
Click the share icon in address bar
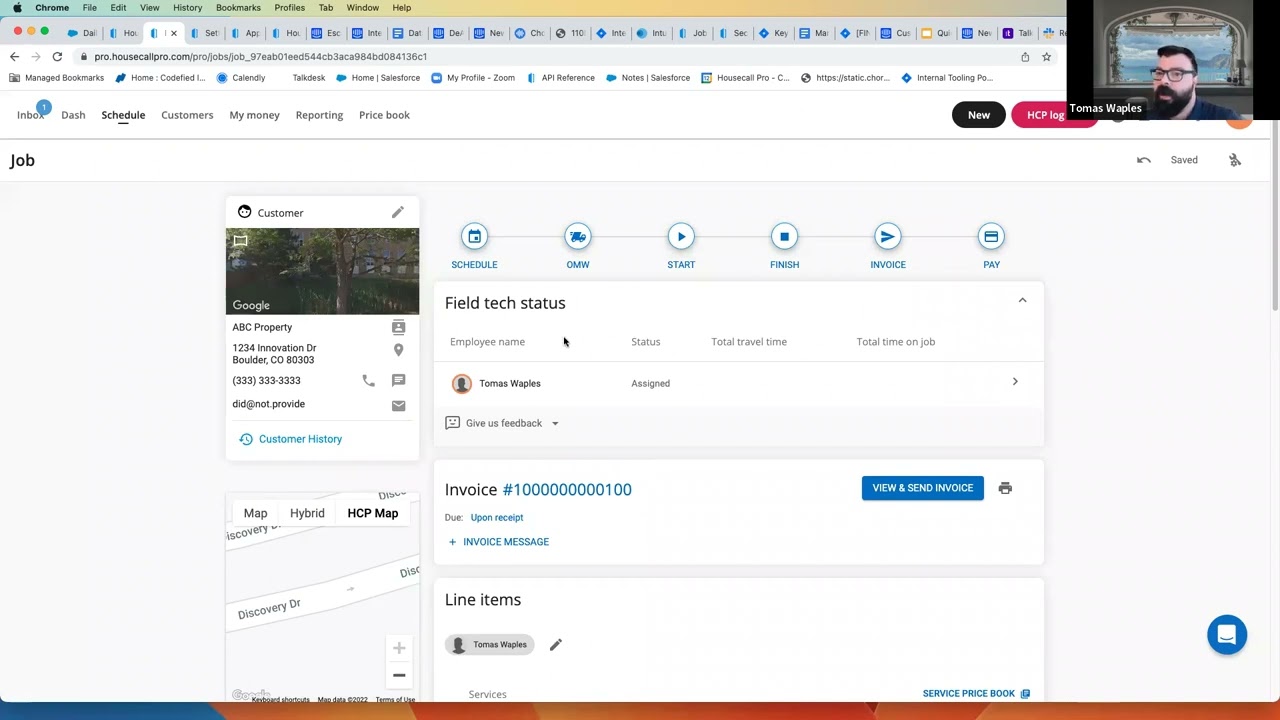(1025, 57)
